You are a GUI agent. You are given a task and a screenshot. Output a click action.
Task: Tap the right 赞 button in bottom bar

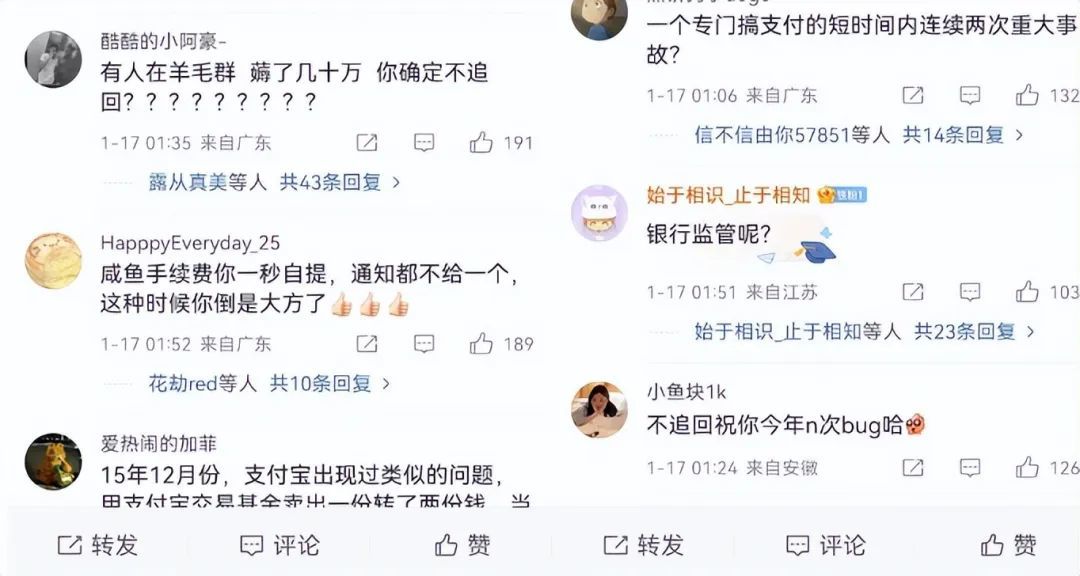pos(1008,545)
